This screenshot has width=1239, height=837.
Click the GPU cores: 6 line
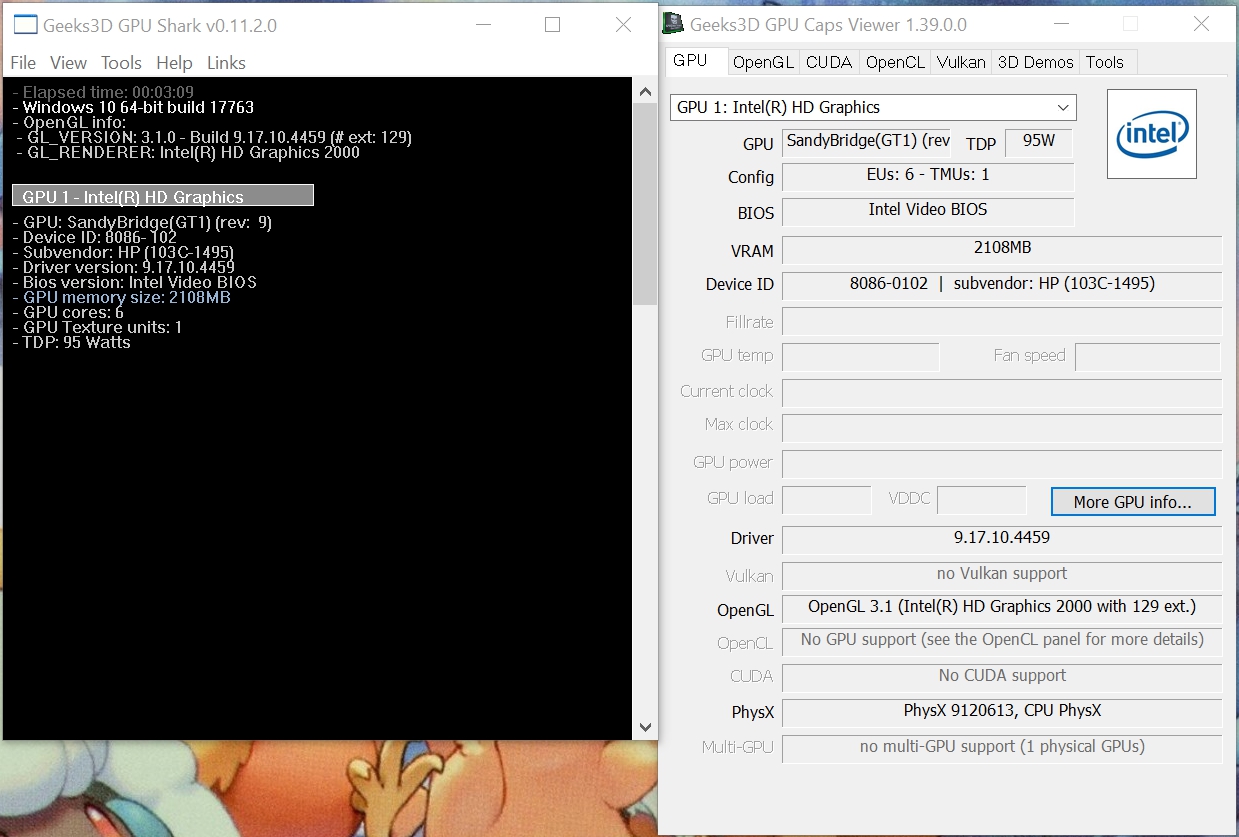coord(68,313)
